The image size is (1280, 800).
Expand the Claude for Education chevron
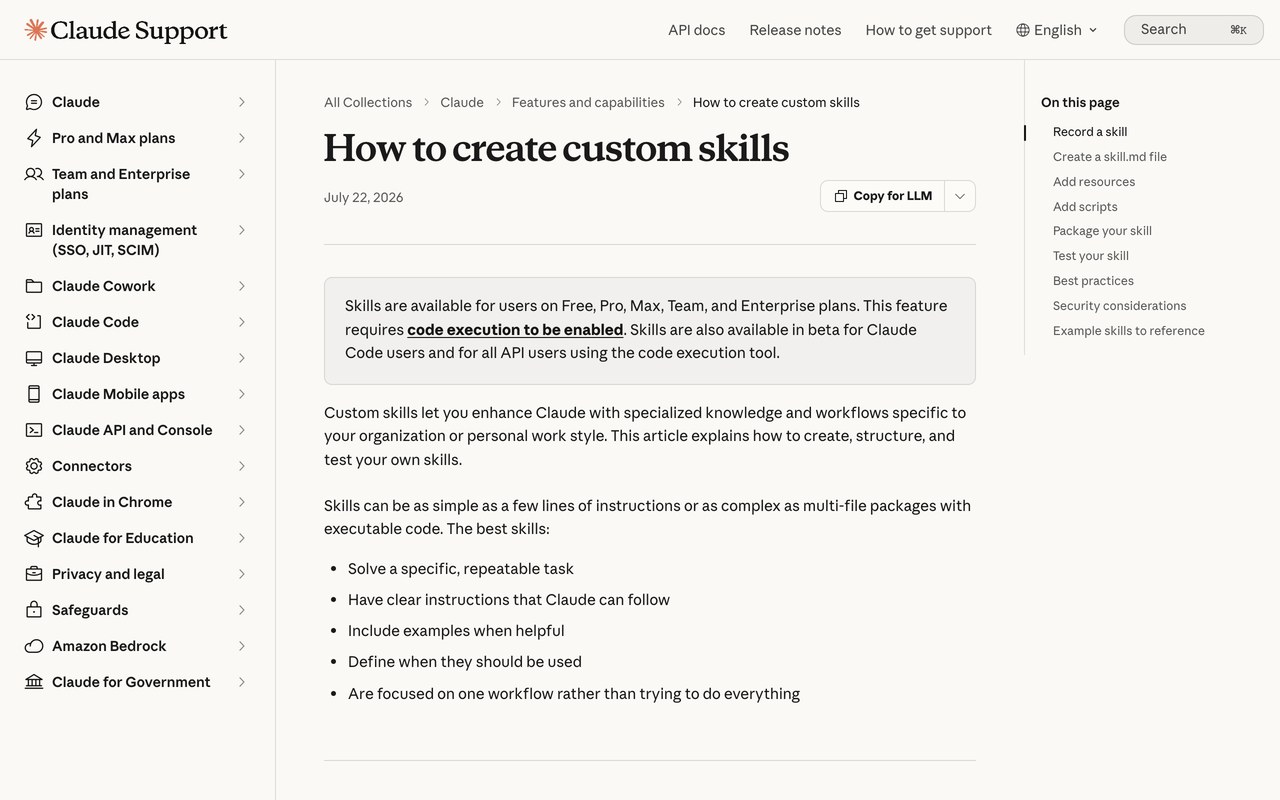pyautogui.click(x=242, y=538)
